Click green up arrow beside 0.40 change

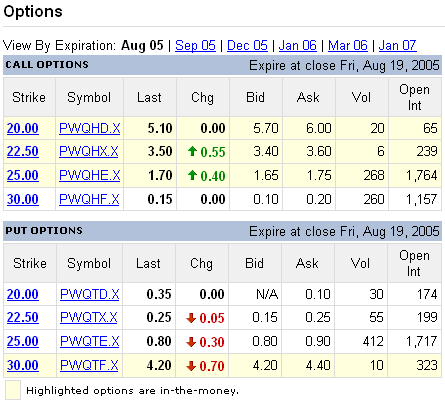click(x=192, y=175)
